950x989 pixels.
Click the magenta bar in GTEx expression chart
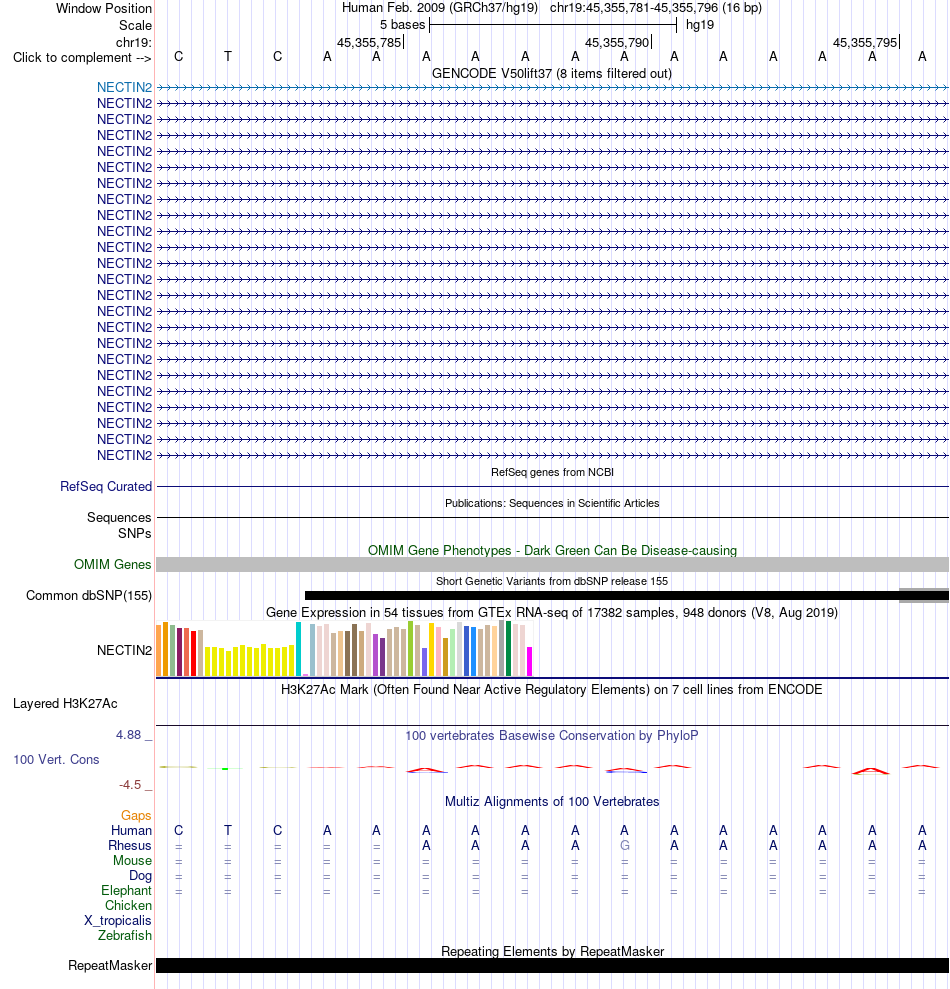(530, 662)
